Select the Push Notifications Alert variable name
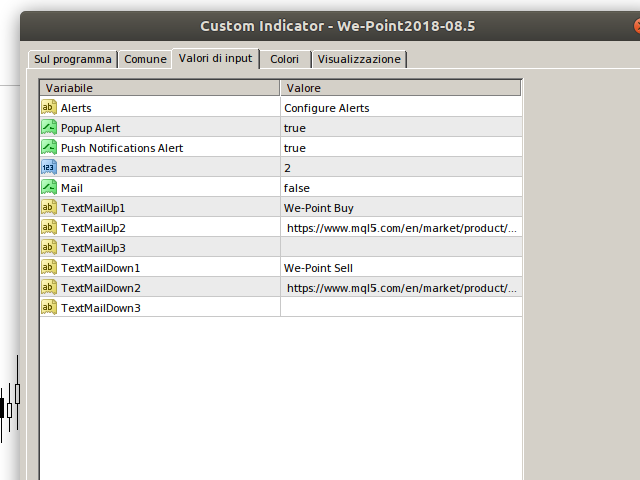 click(122, 148)
